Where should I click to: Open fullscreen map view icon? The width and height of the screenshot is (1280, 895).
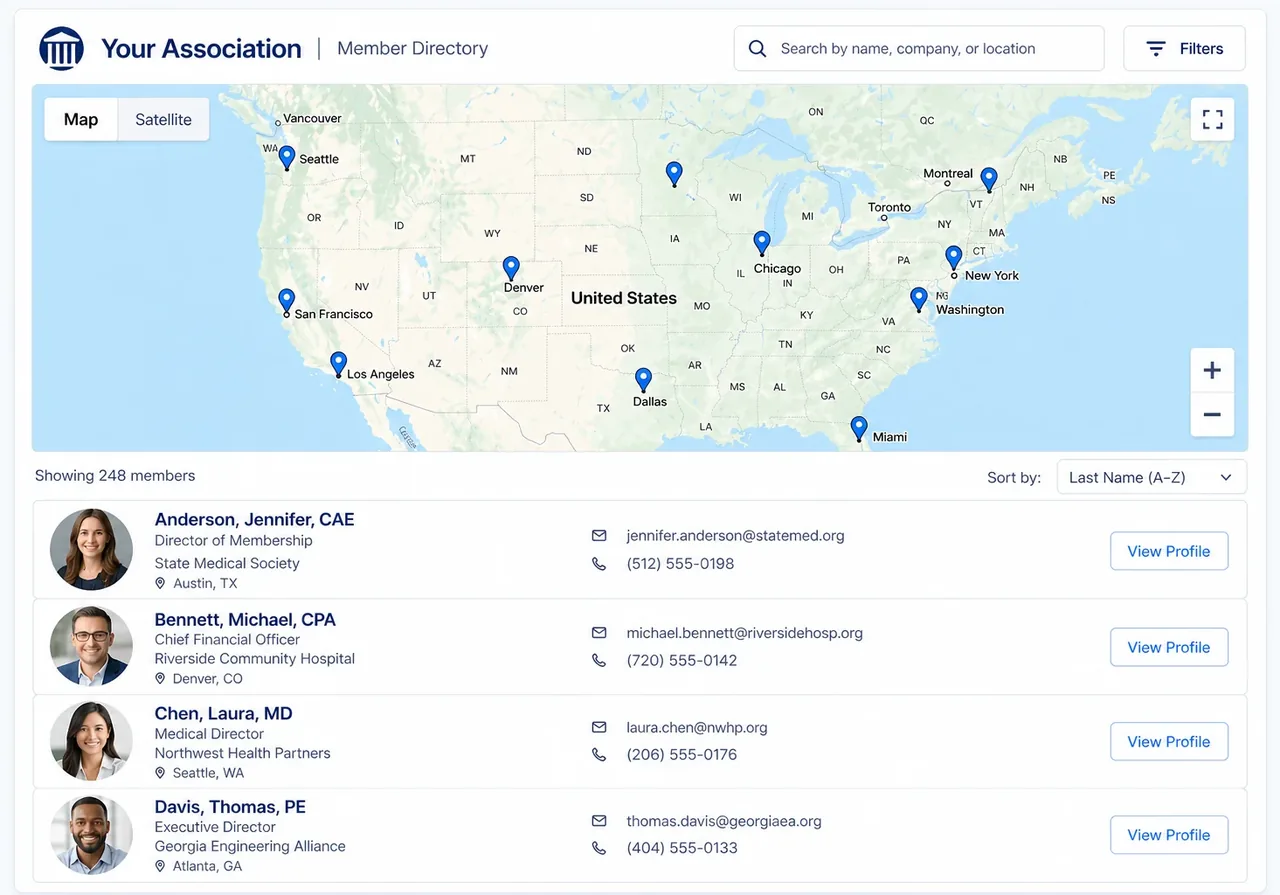coord(1212,120)
